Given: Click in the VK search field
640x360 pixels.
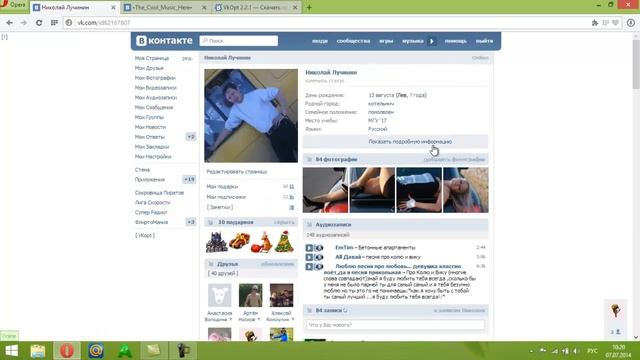Looking at the screenshot, I should tap(239, 41).
